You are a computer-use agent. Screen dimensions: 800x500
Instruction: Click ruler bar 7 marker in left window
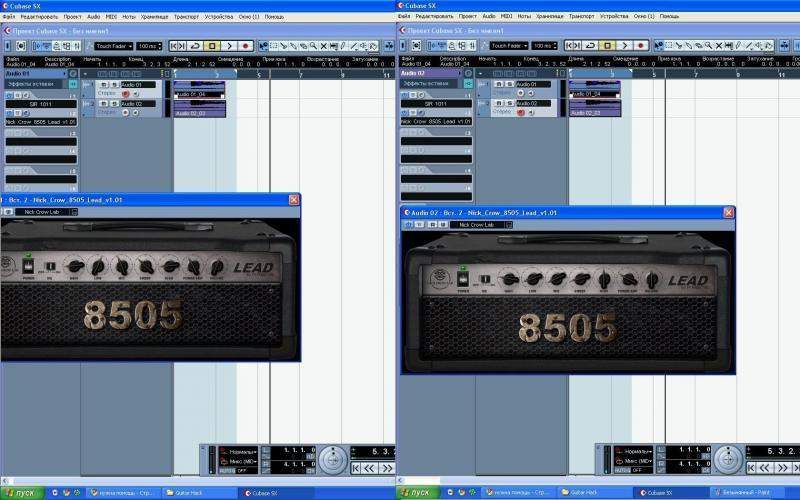(301, 75)
